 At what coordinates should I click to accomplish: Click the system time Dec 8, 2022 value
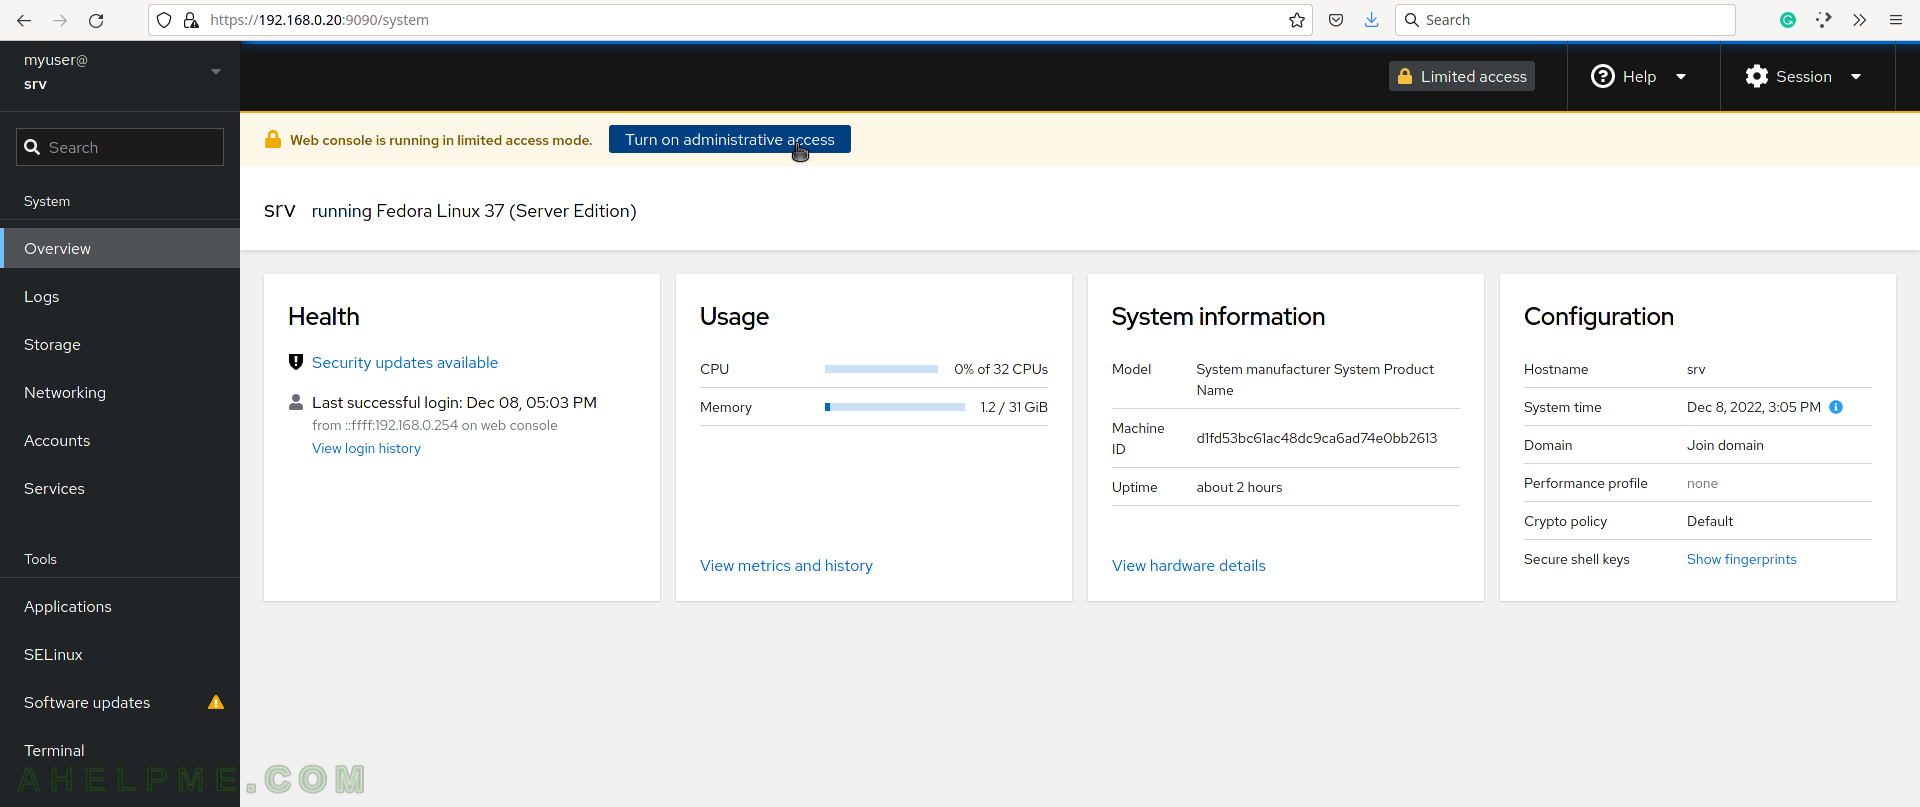pyautogui.click(x=1754, y=407)
